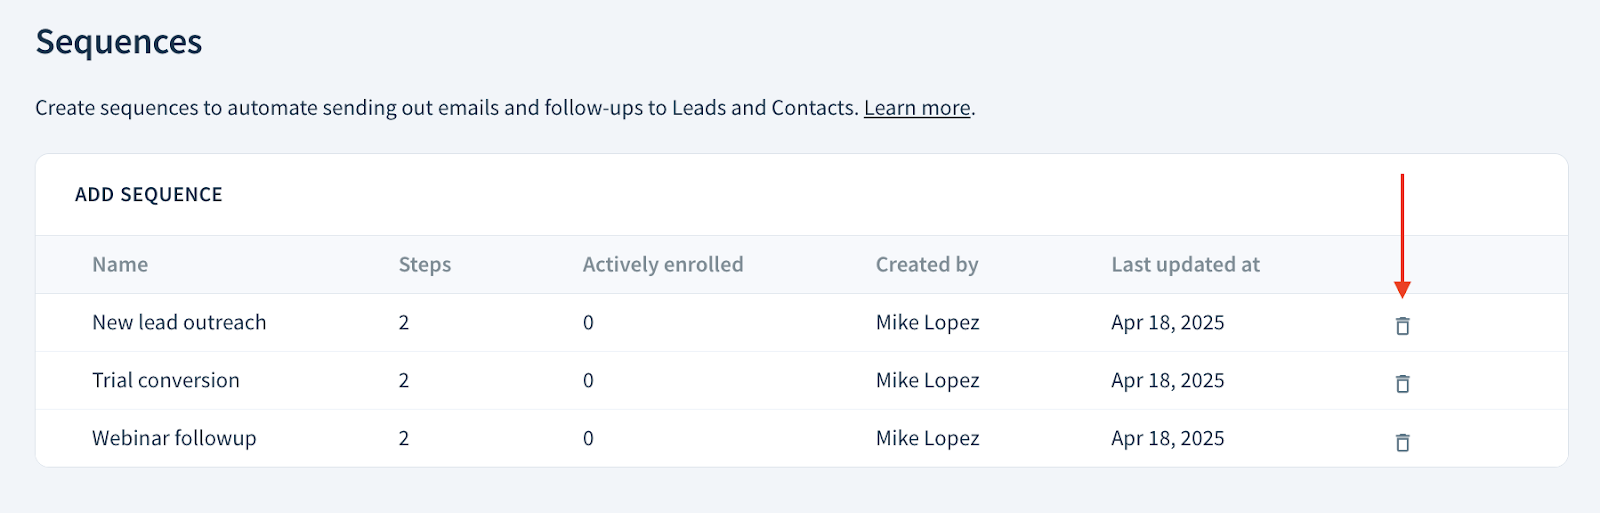Open the Webinar followup sequence

click(x=174, y=438)
